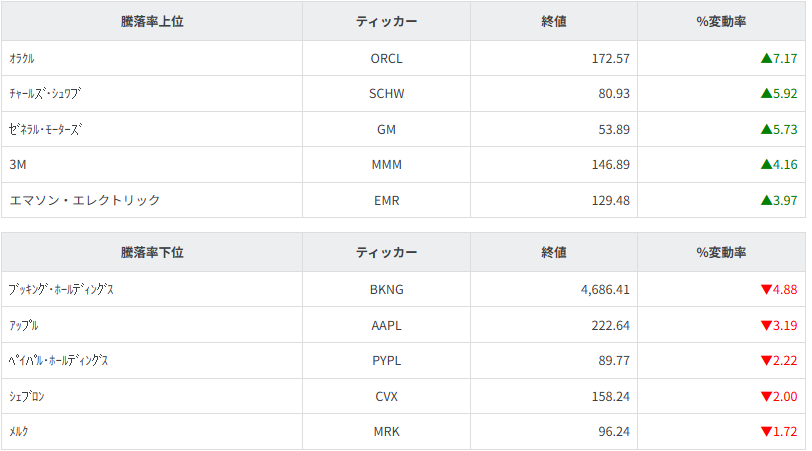Image resolution: width=812 pixels, height=451 pixels.
Task: Click the green up arrow beside 5.73
Action: point(766,130)
